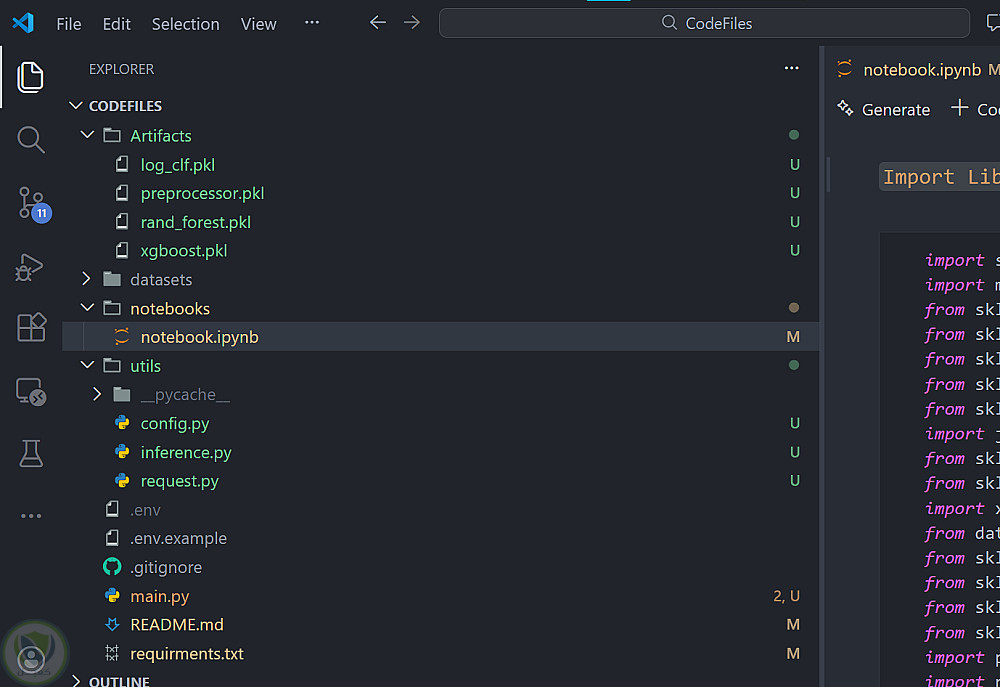Screen dimensions: 1000x687
Task: Collapse the Artifacts folder
Action: click(x=87, y=135)
